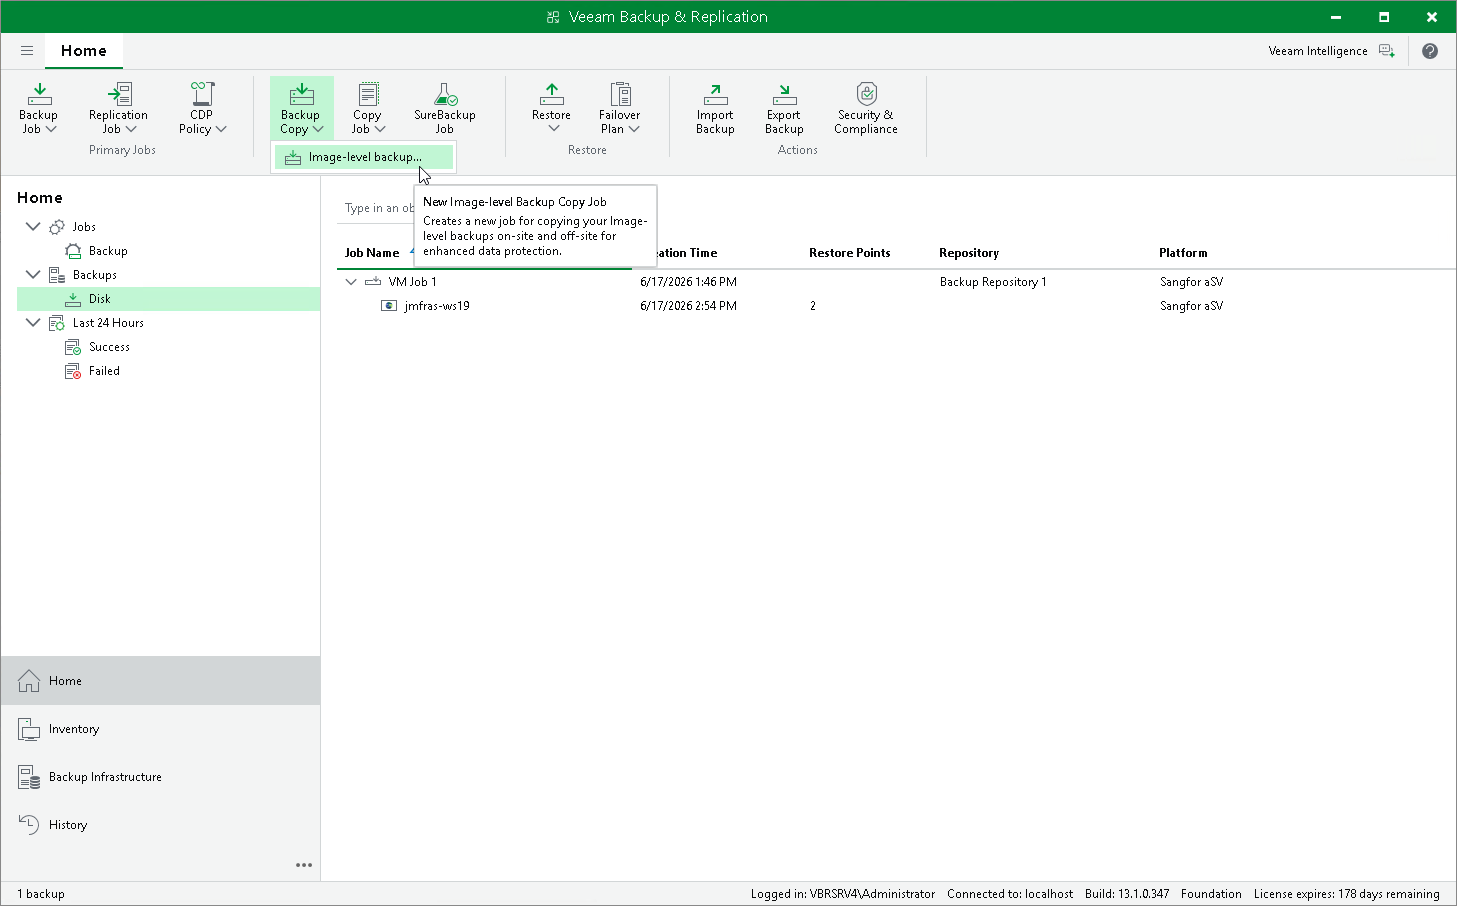
Task: Select the Disk tree item
Action: click(168, 299)
